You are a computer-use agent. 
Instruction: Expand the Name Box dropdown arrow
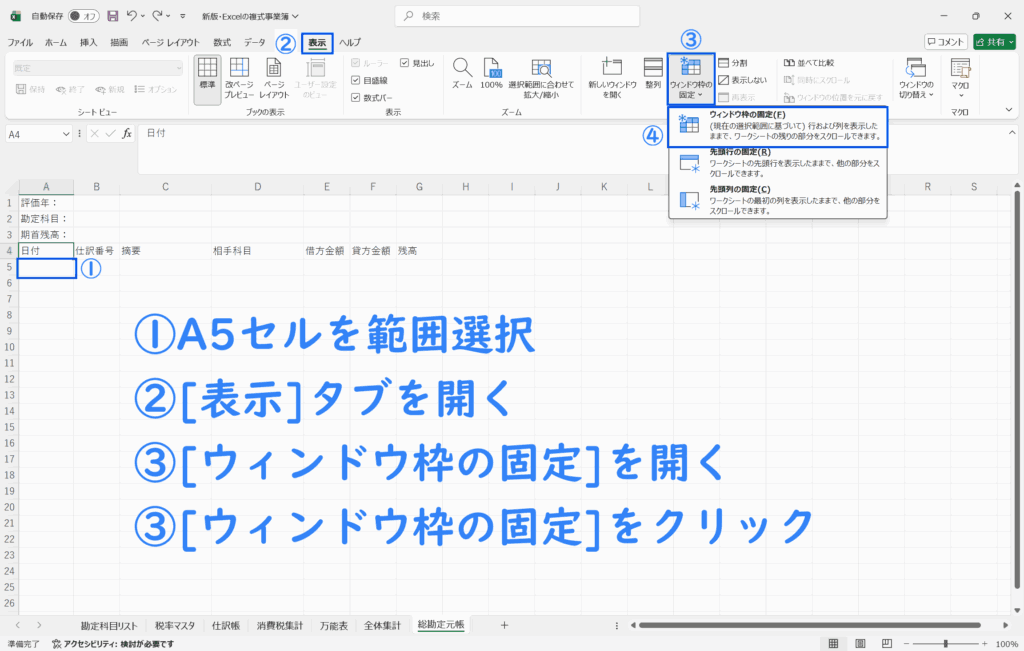tap(67, 133)
